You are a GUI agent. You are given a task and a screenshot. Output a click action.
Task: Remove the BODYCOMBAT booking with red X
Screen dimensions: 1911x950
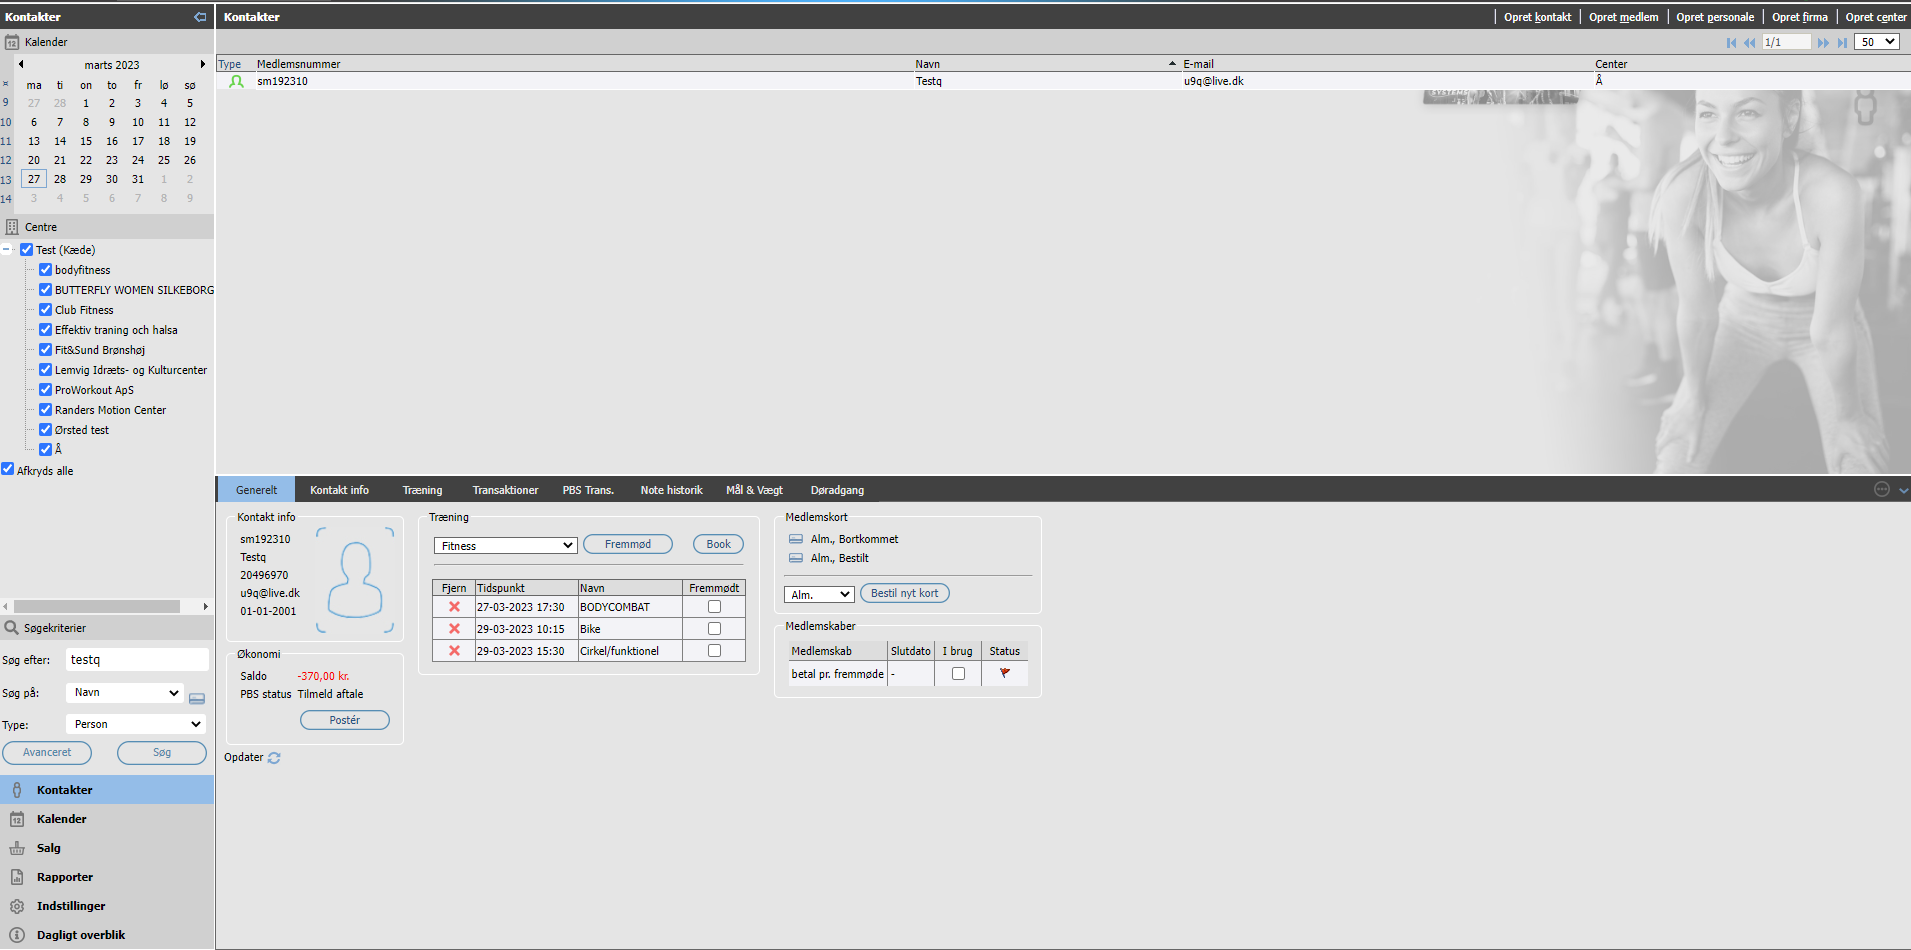(454, 607)
